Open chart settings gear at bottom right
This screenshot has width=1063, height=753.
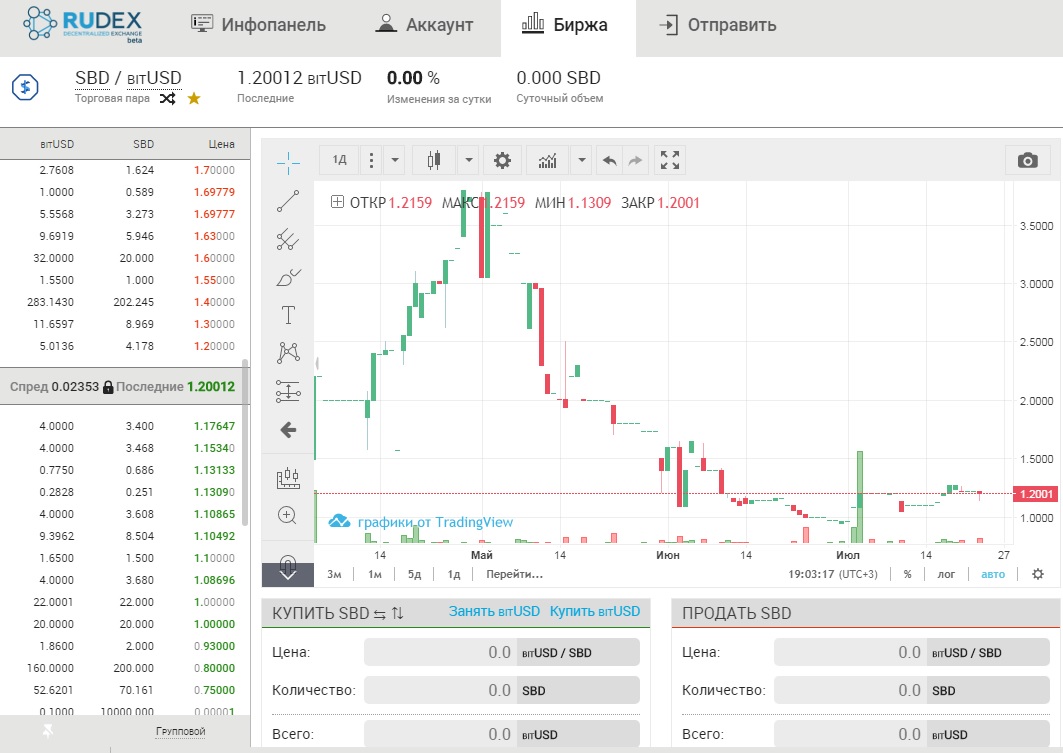(x=1038, y=574)
